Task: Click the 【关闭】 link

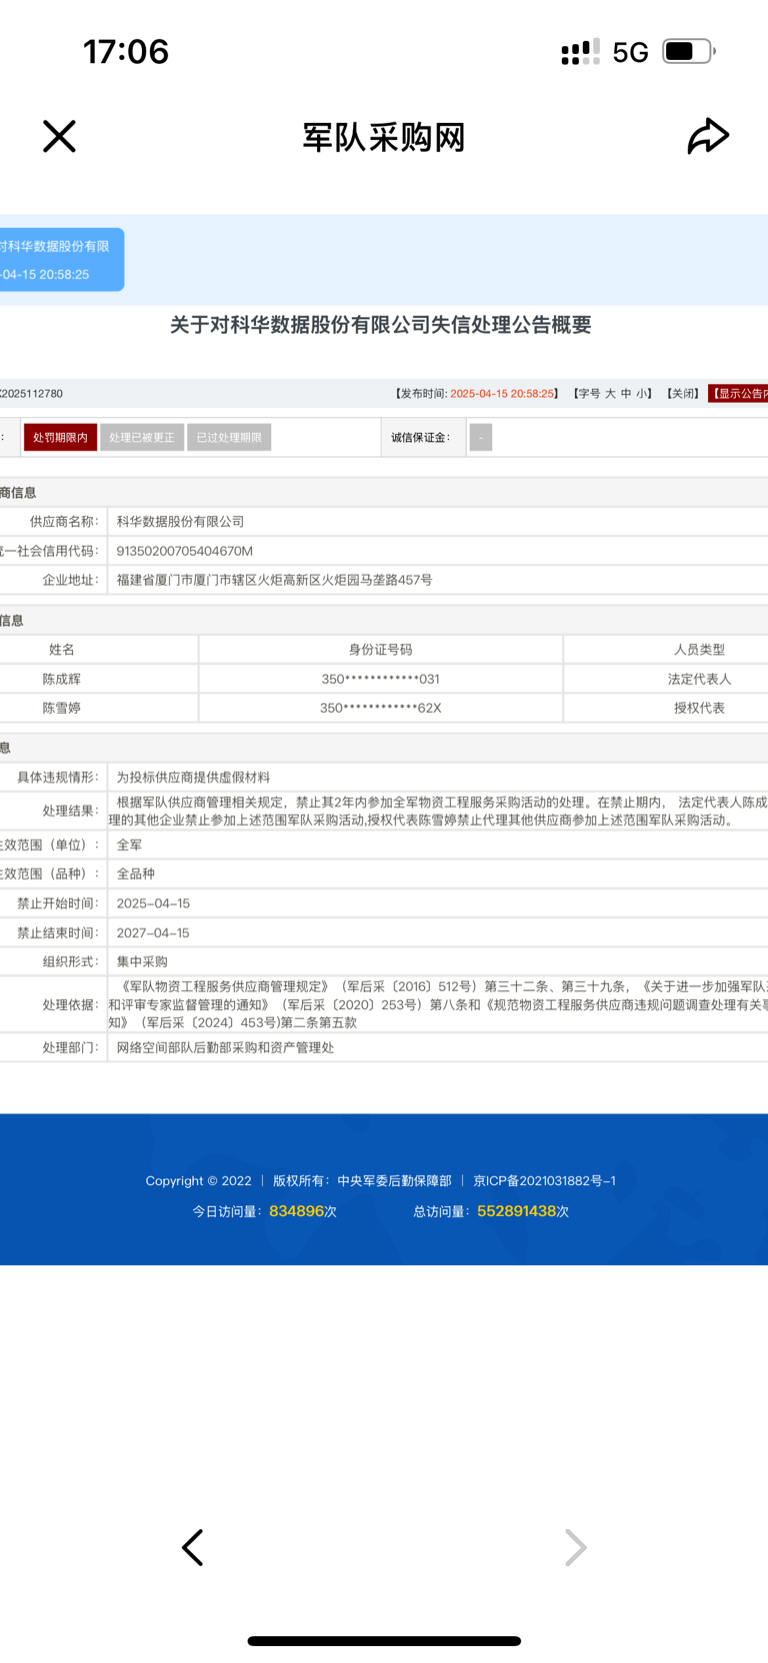Action: [683, 393]
